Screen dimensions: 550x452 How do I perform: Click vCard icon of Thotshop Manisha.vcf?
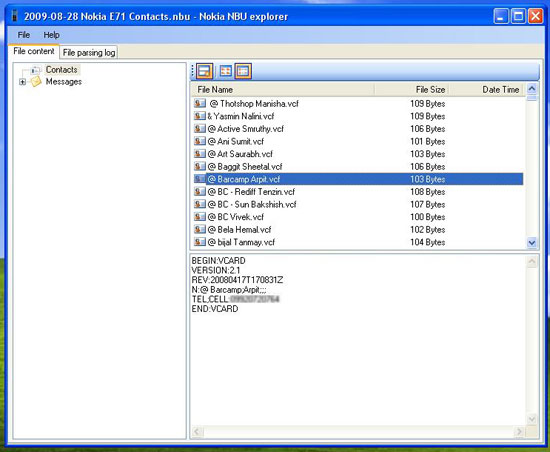(200, 103)
